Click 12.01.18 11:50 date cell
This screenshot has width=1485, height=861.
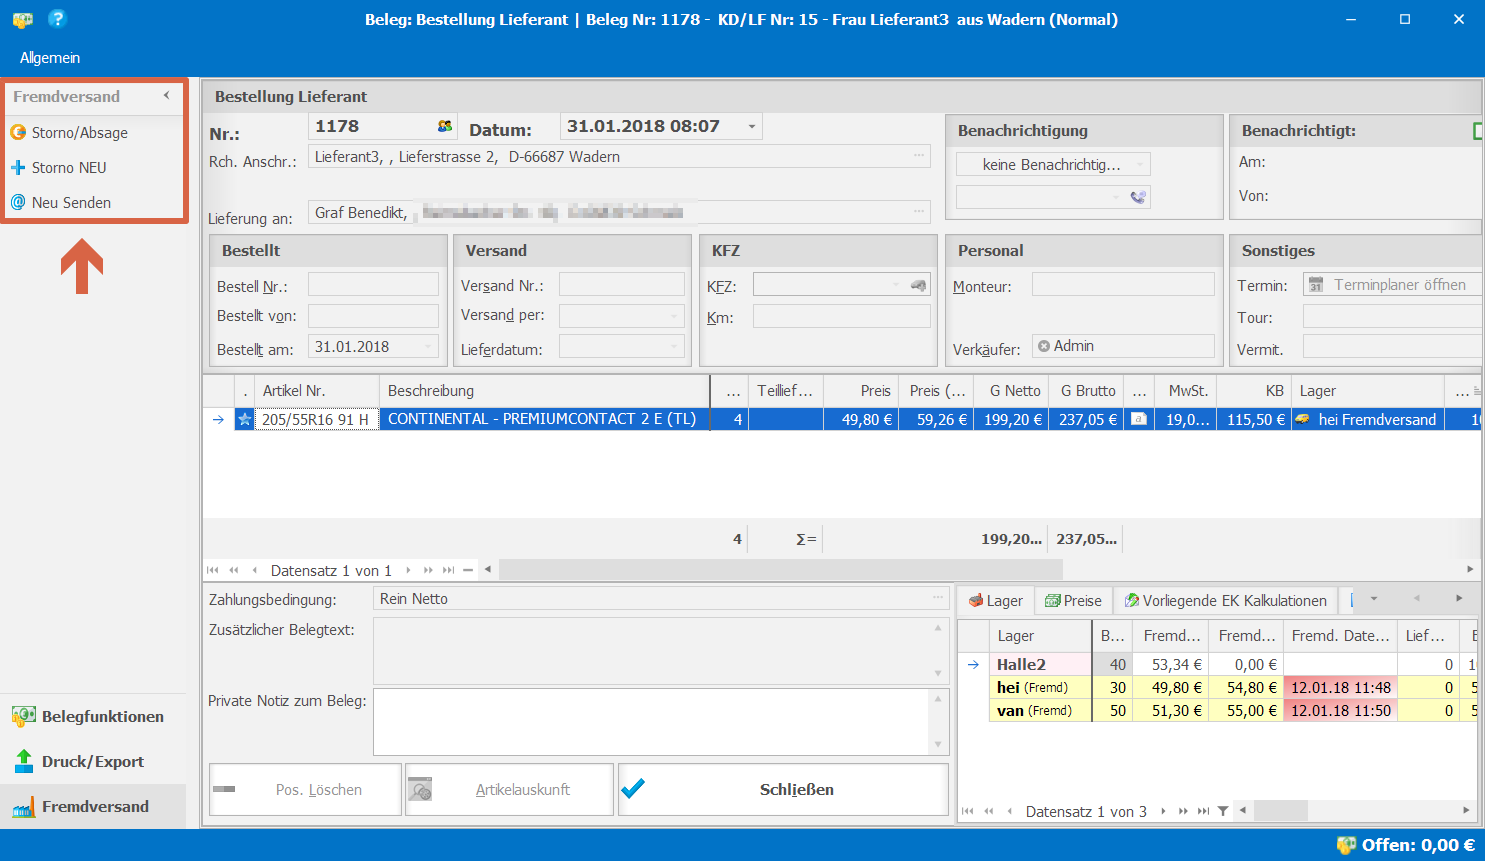[1340, 710]
